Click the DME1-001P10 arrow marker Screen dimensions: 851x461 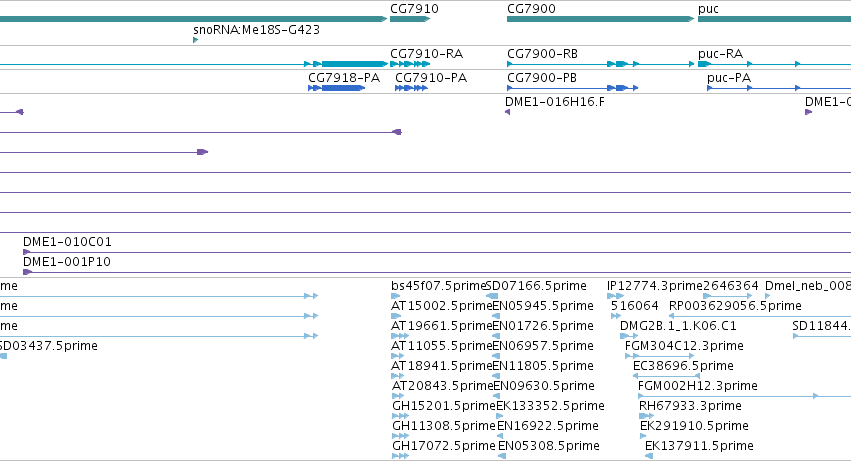(27, 272)
